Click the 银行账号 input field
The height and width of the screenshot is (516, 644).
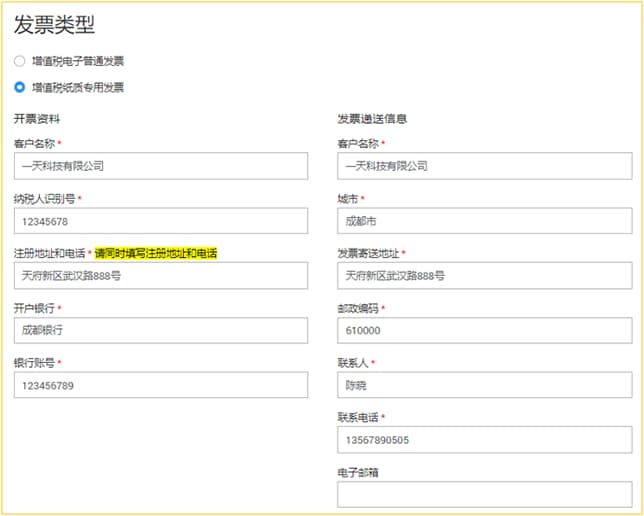click(161, 385)
